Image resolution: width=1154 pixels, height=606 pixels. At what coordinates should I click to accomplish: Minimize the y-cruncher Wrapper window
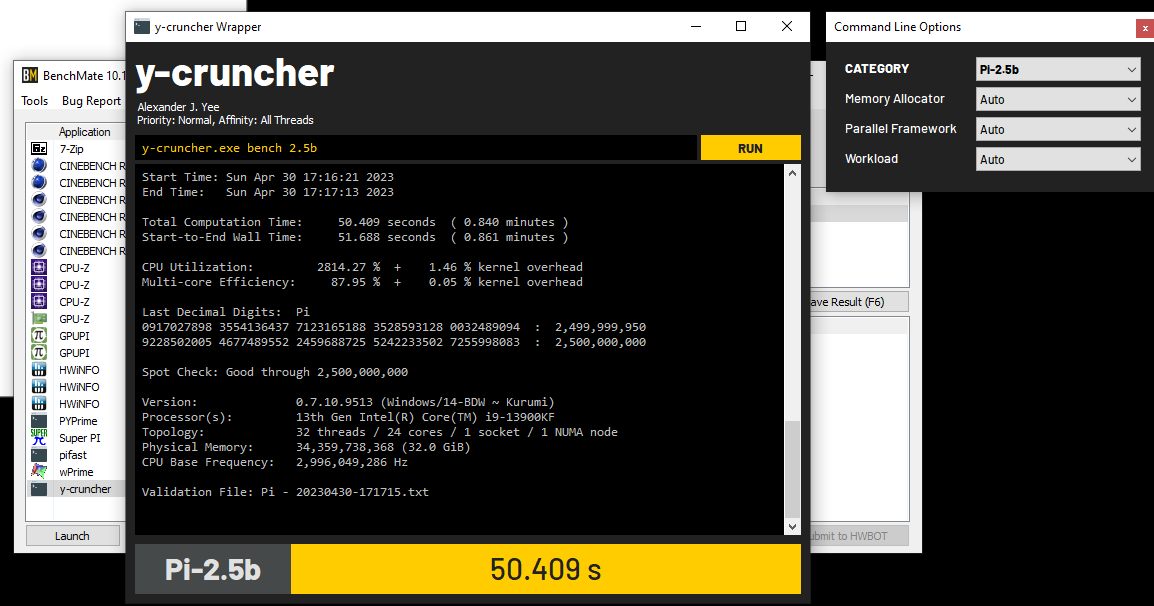696,27
